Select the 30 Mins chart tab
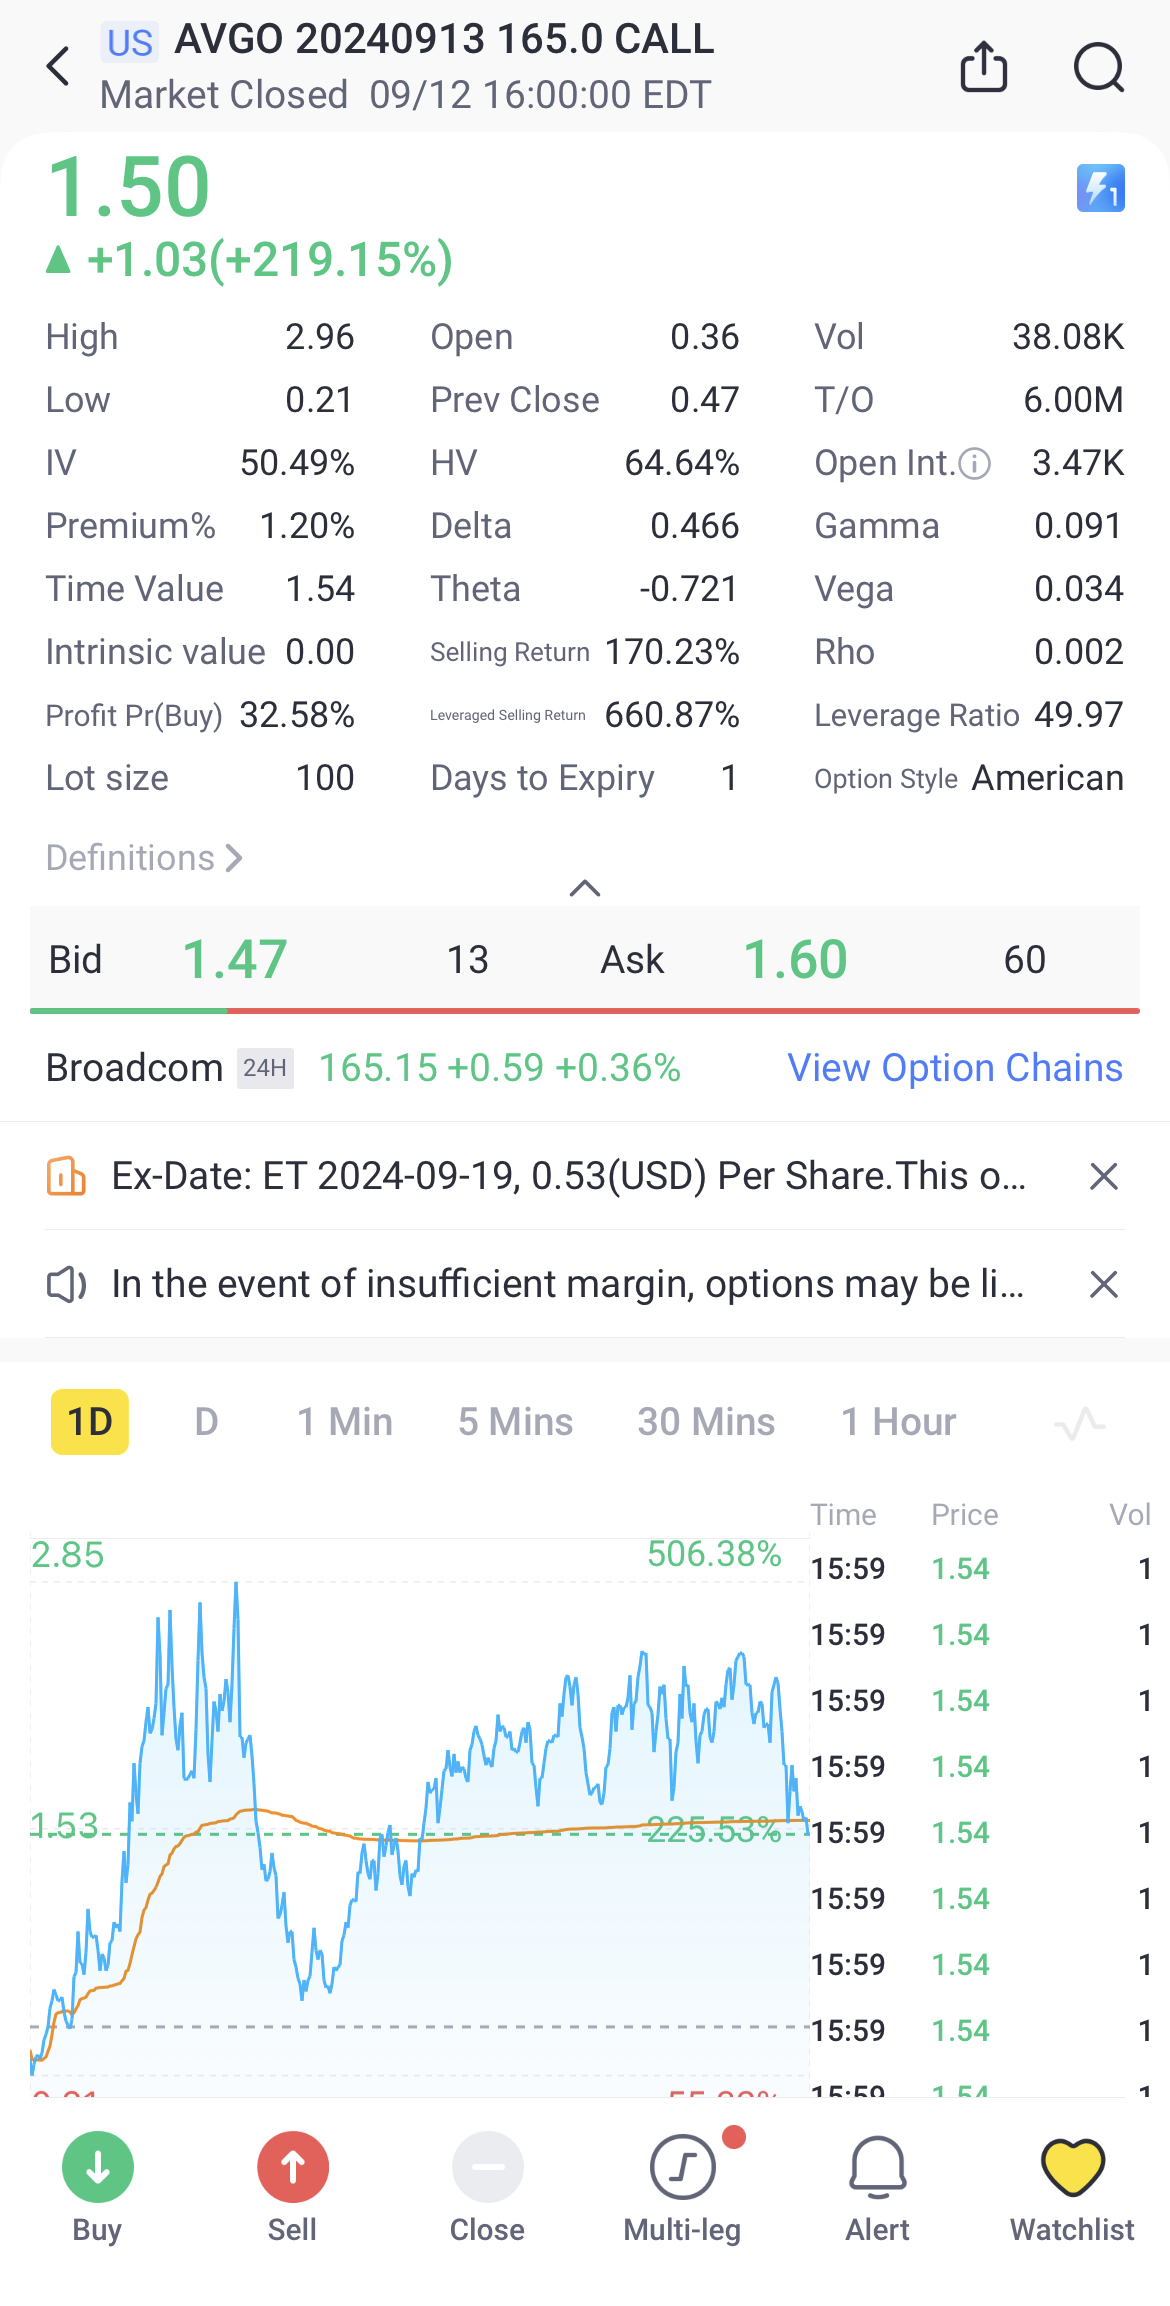The height and width of the screenshot is (2306, 1170). pyautogui.click(x=706, y=1422)
